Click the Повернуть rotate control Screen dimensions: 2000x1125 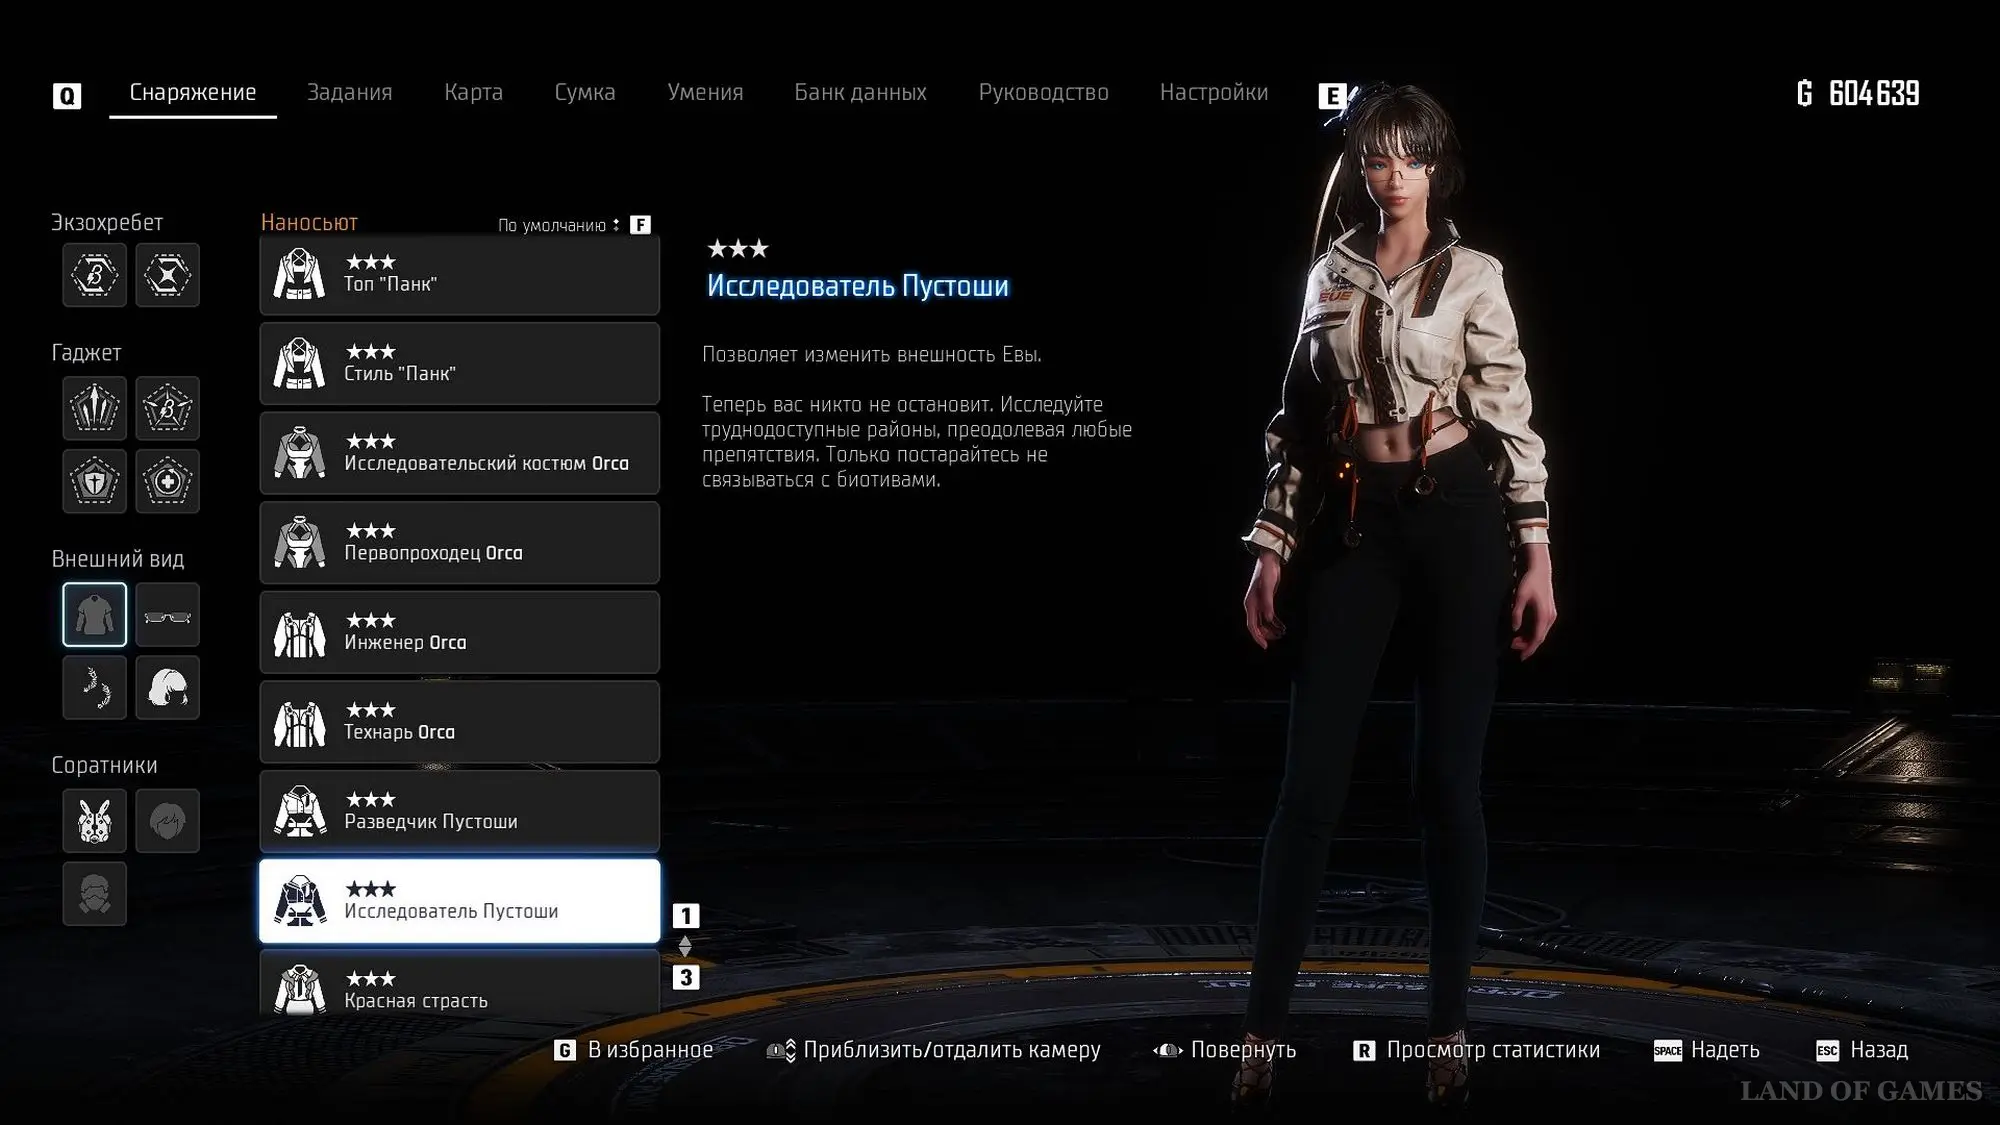tap(1243, 1050)
